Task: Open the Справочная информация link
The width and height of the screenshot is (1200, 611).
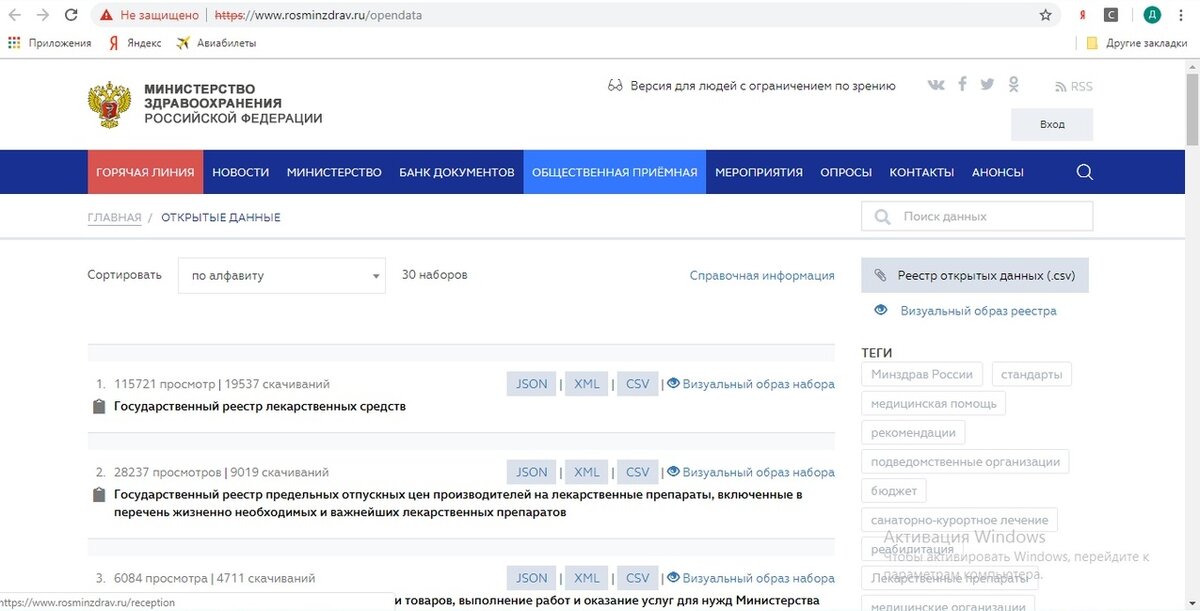Action: (762, 275)
